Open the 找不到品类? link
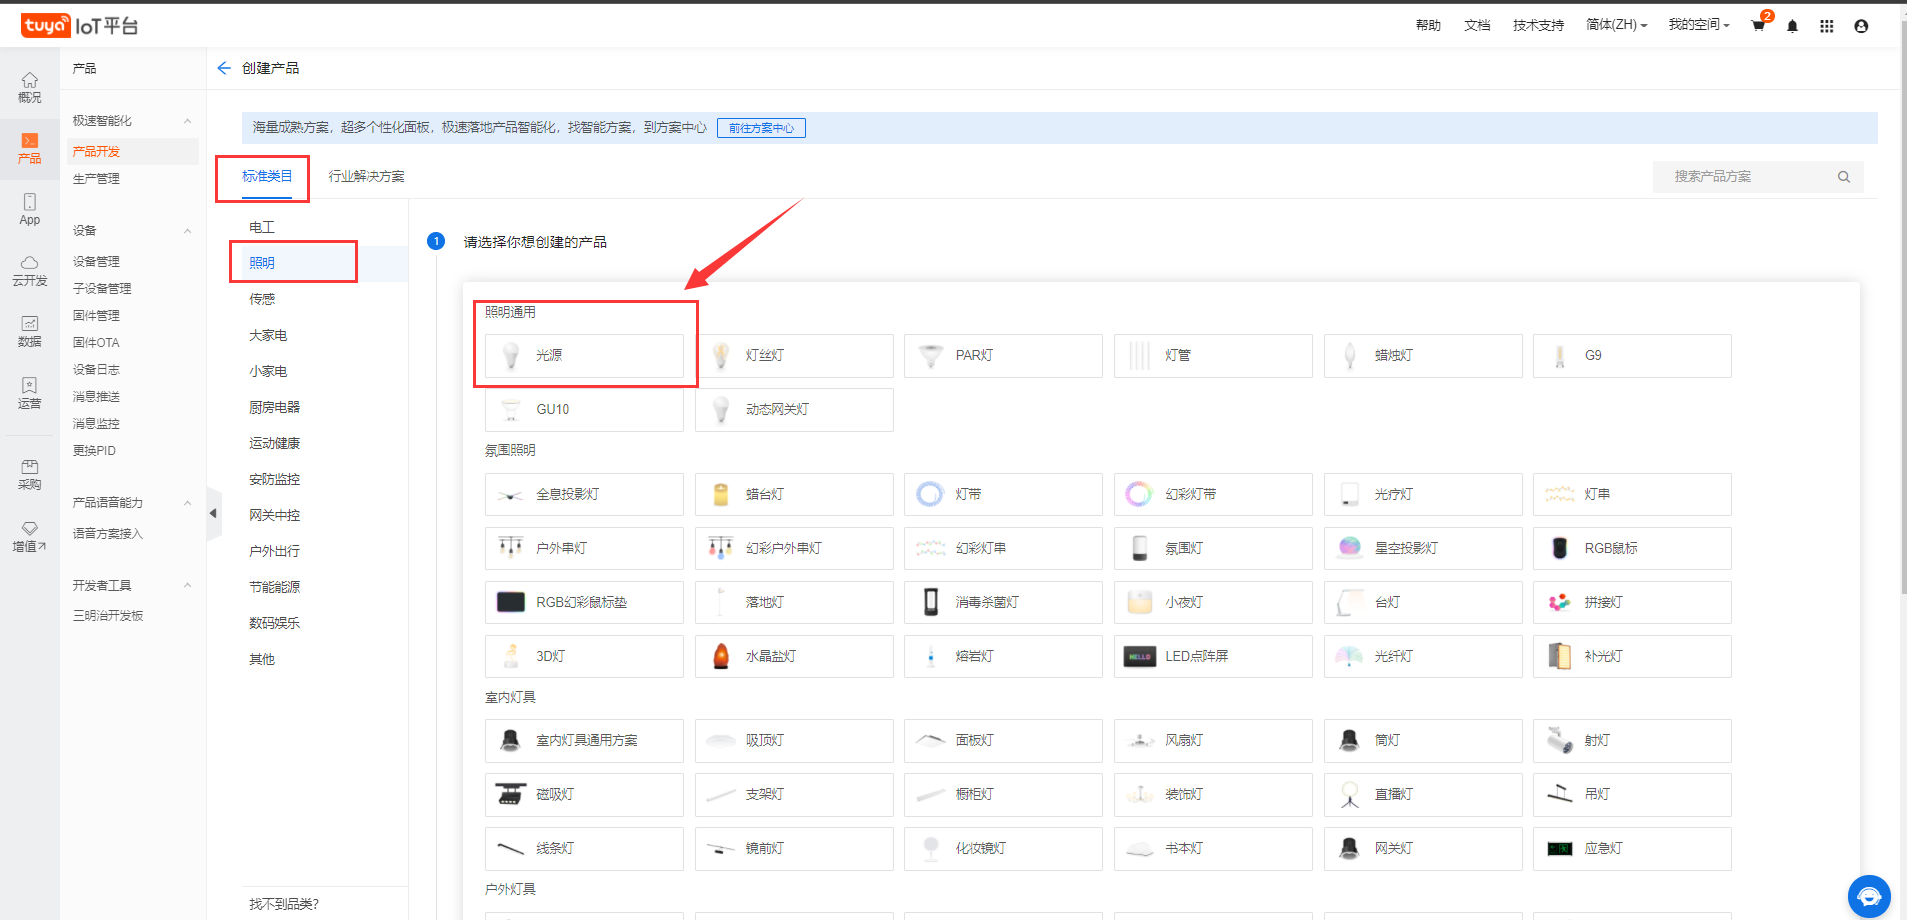 pyautogui.click(x=284, y=904)
